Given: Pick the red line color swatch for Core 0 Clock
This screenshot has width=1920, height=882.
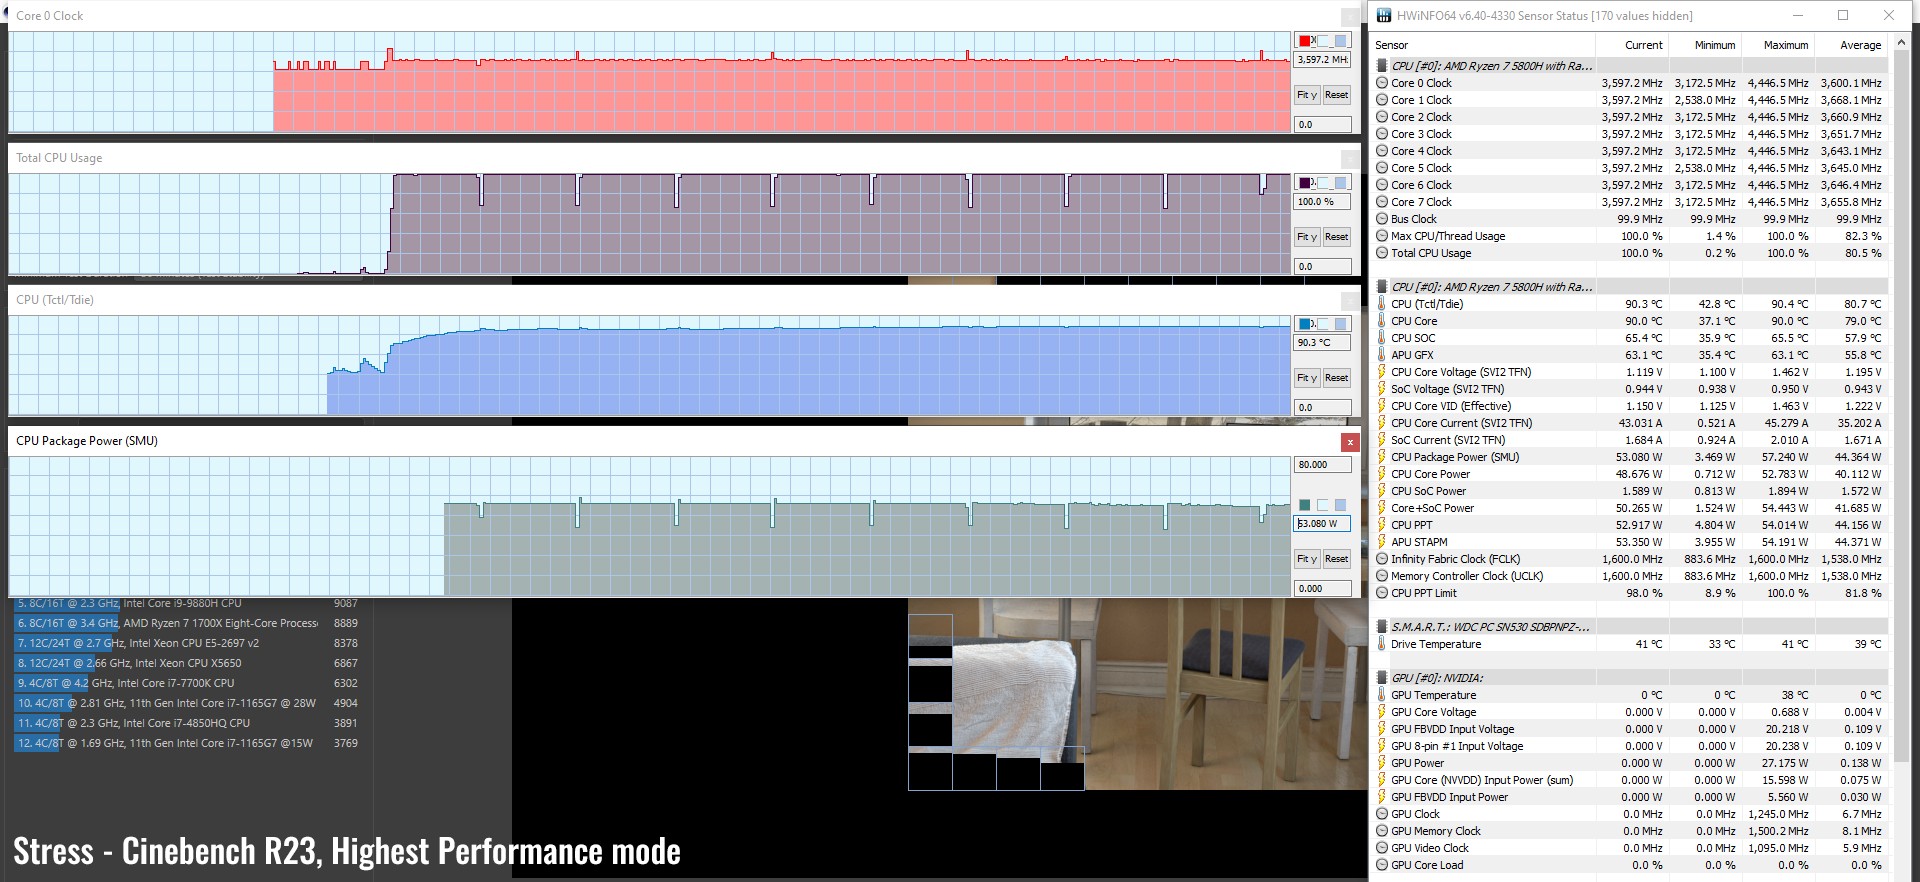Looking at the screenshot, I should click(1305, 41).
